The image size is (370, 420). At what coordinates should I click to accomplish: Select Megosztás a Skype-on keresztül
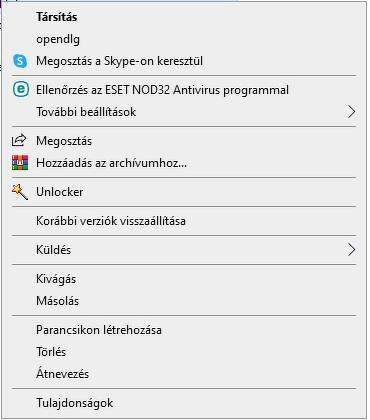click(184, 61)
